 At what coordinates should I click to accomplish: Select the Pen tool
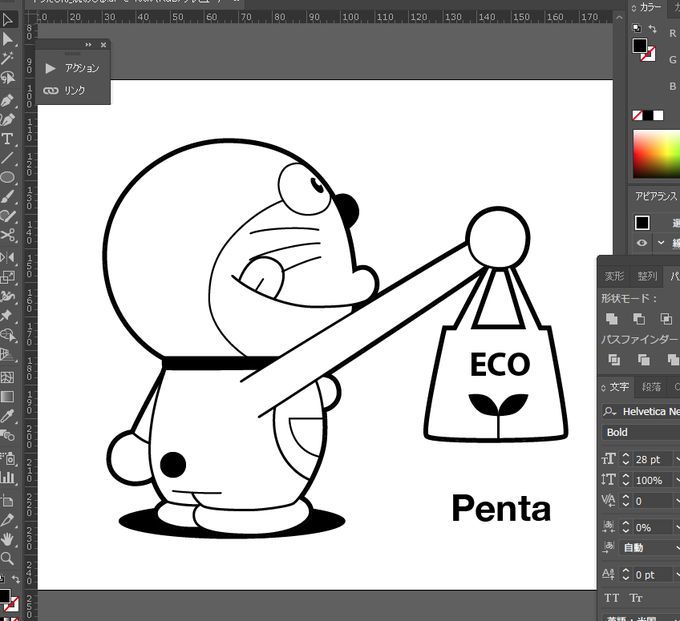(7, 101)
